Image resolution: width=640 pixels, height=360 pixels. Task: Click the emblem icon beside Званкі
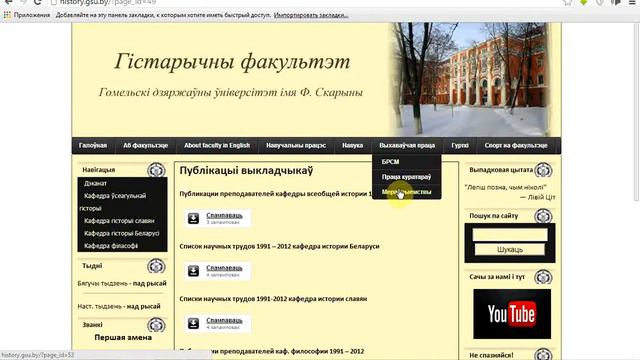(x=156, y=325)
